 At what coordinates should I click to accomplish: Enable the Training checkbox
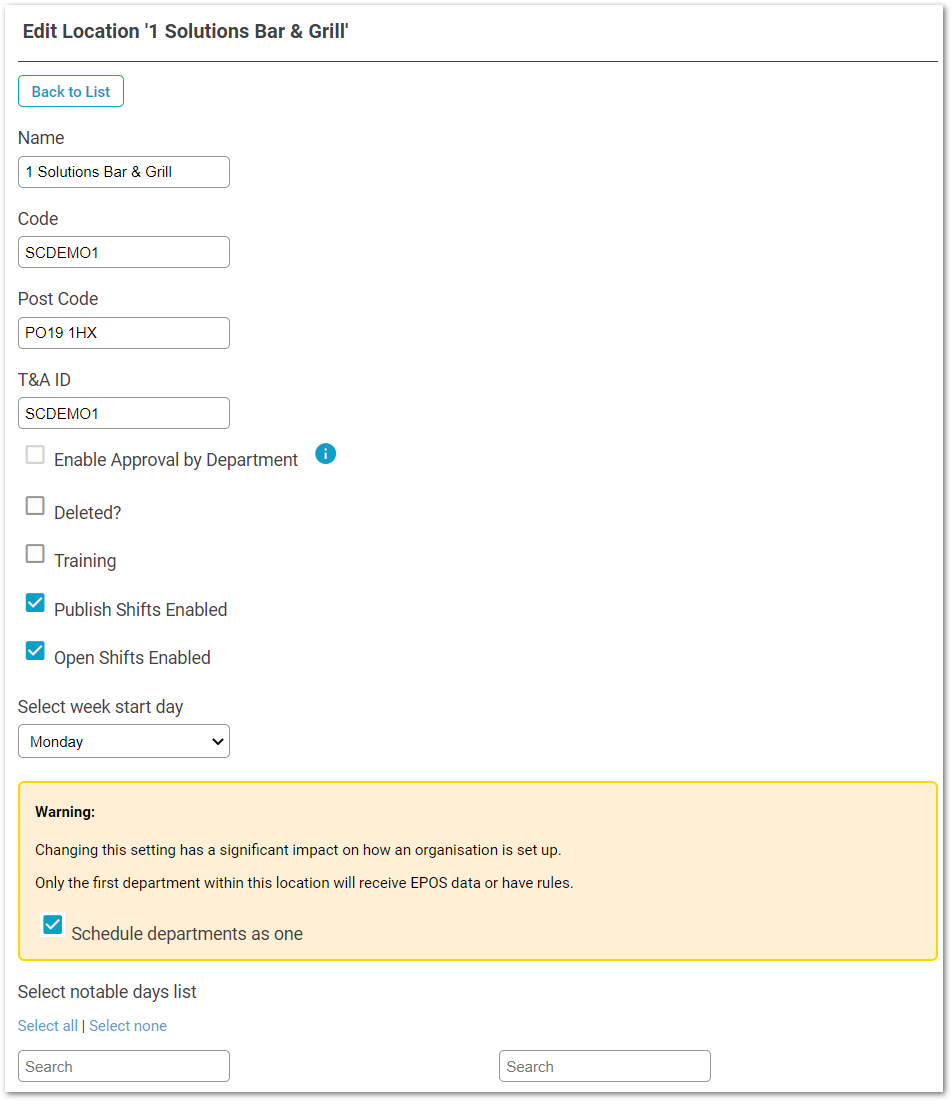point(35,553)
